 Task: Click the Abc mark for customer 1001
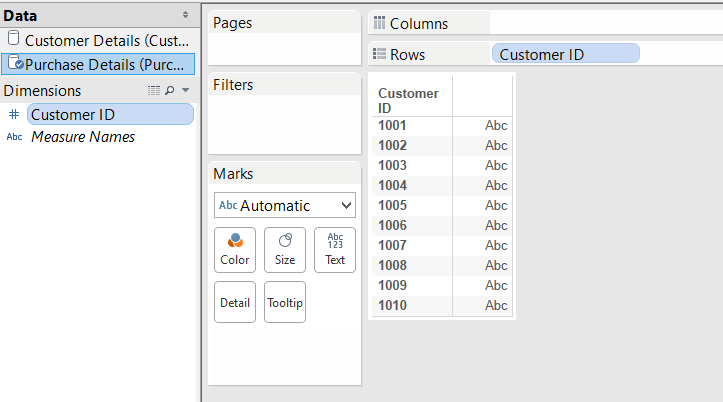(496, 125)
